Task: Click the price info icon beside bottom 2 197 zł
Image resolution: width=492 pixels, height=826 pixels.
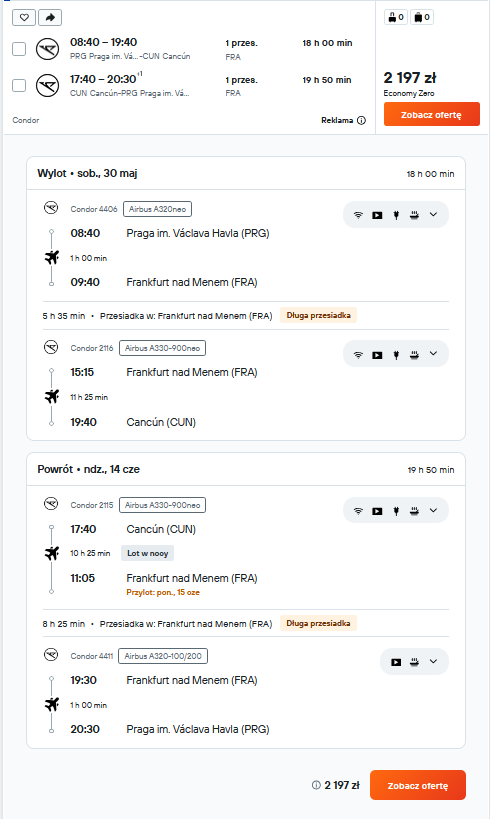Action: (x=316, y=785)
